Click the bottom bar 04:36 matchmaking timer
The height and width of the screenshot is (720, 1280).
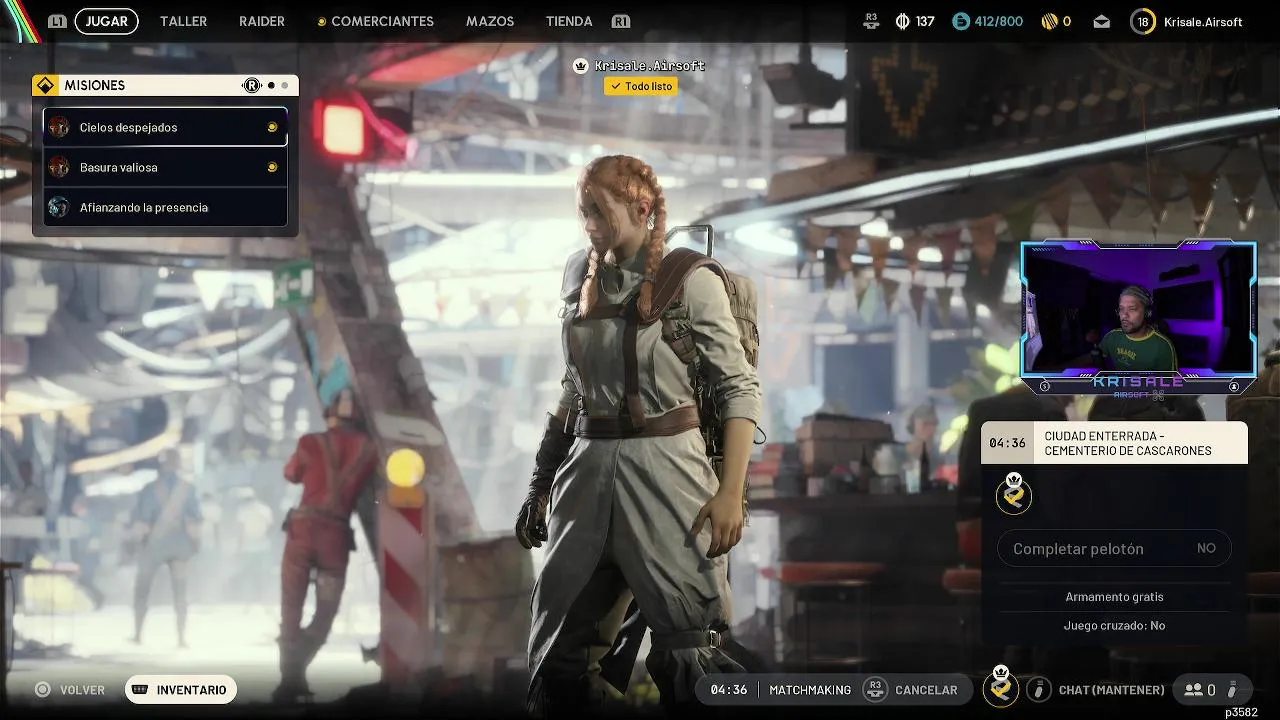(729, 689)
